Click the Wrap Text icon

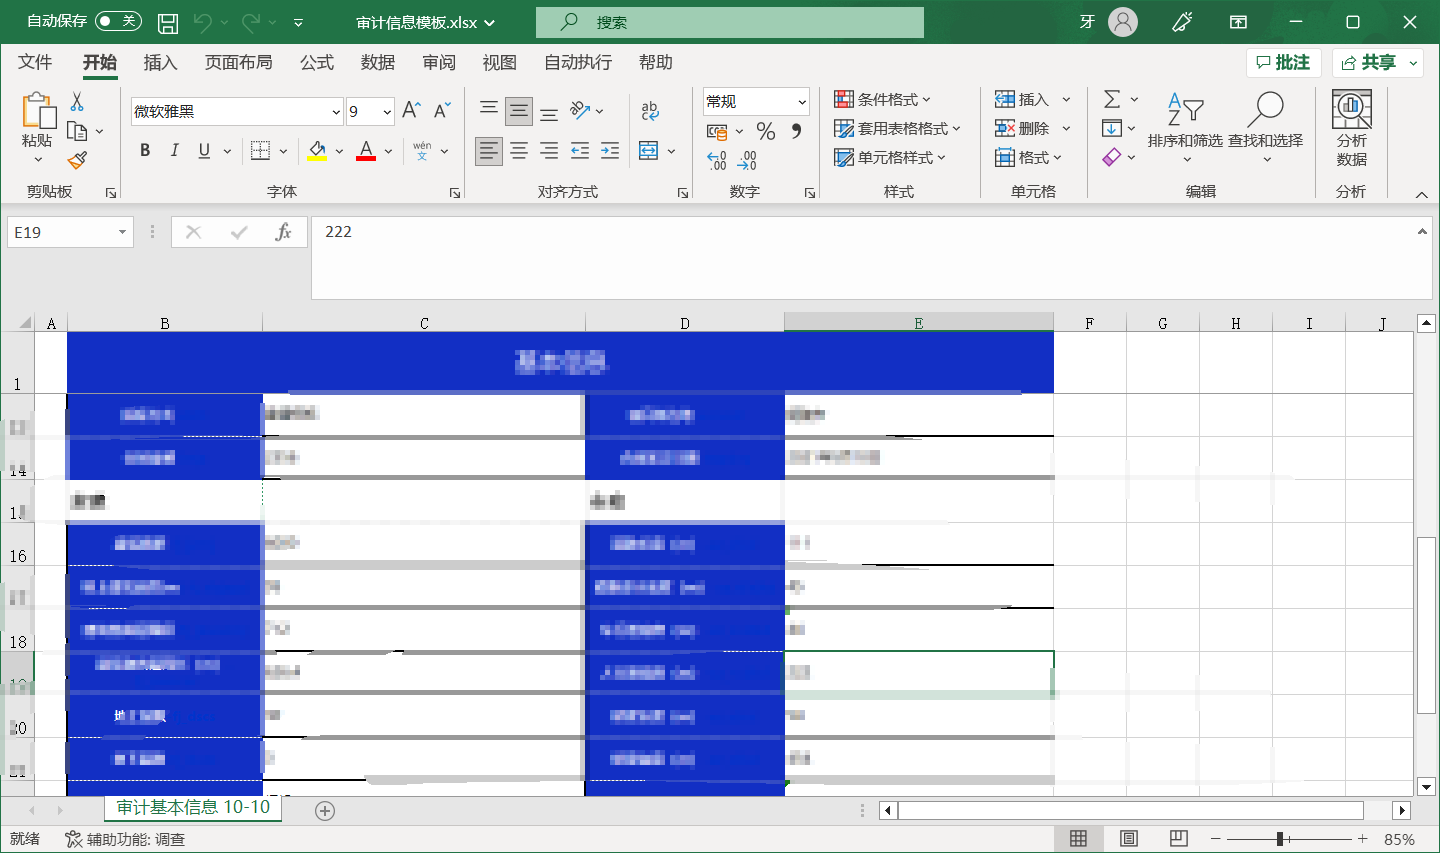point(650,110)
